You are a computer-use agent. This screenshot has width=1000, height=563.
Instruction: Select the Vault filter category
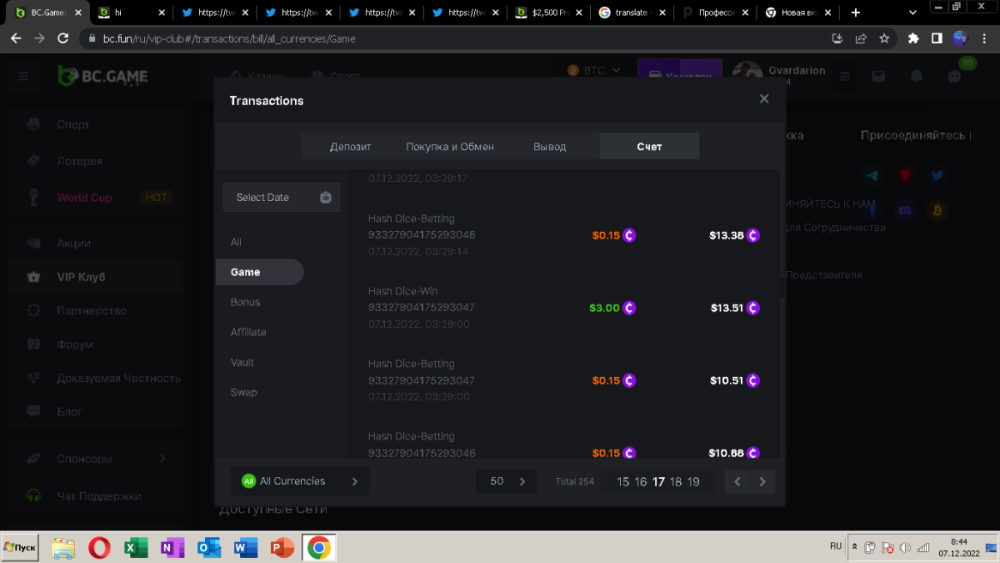242,362
